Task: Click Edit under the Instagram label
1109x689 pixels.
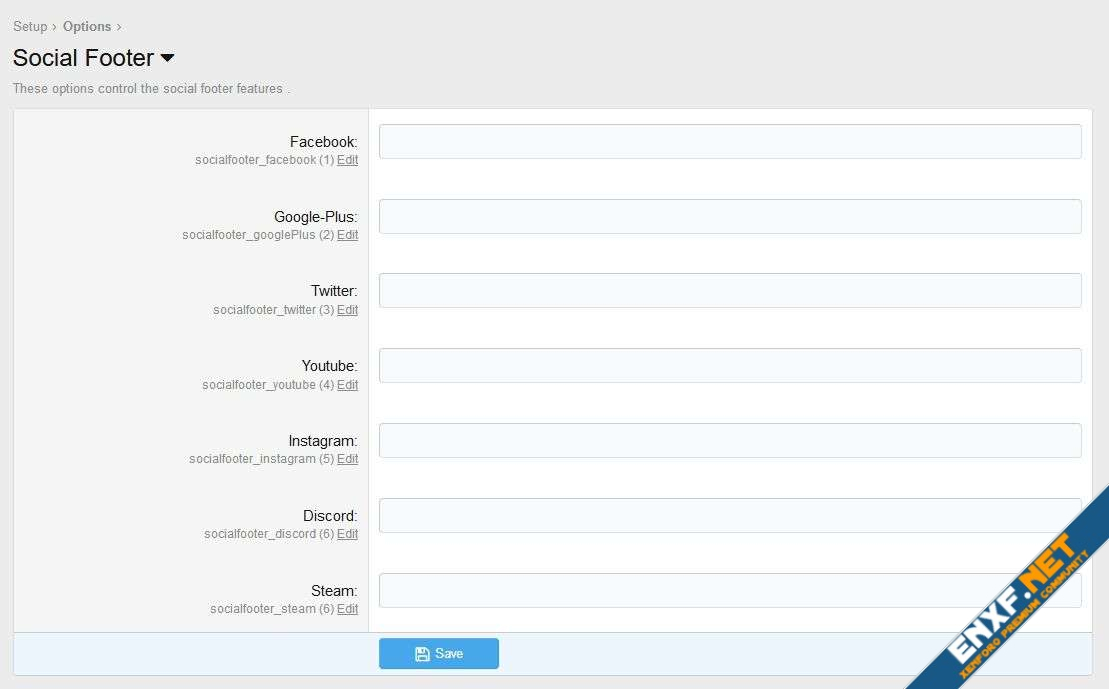Action: (347, 459)
